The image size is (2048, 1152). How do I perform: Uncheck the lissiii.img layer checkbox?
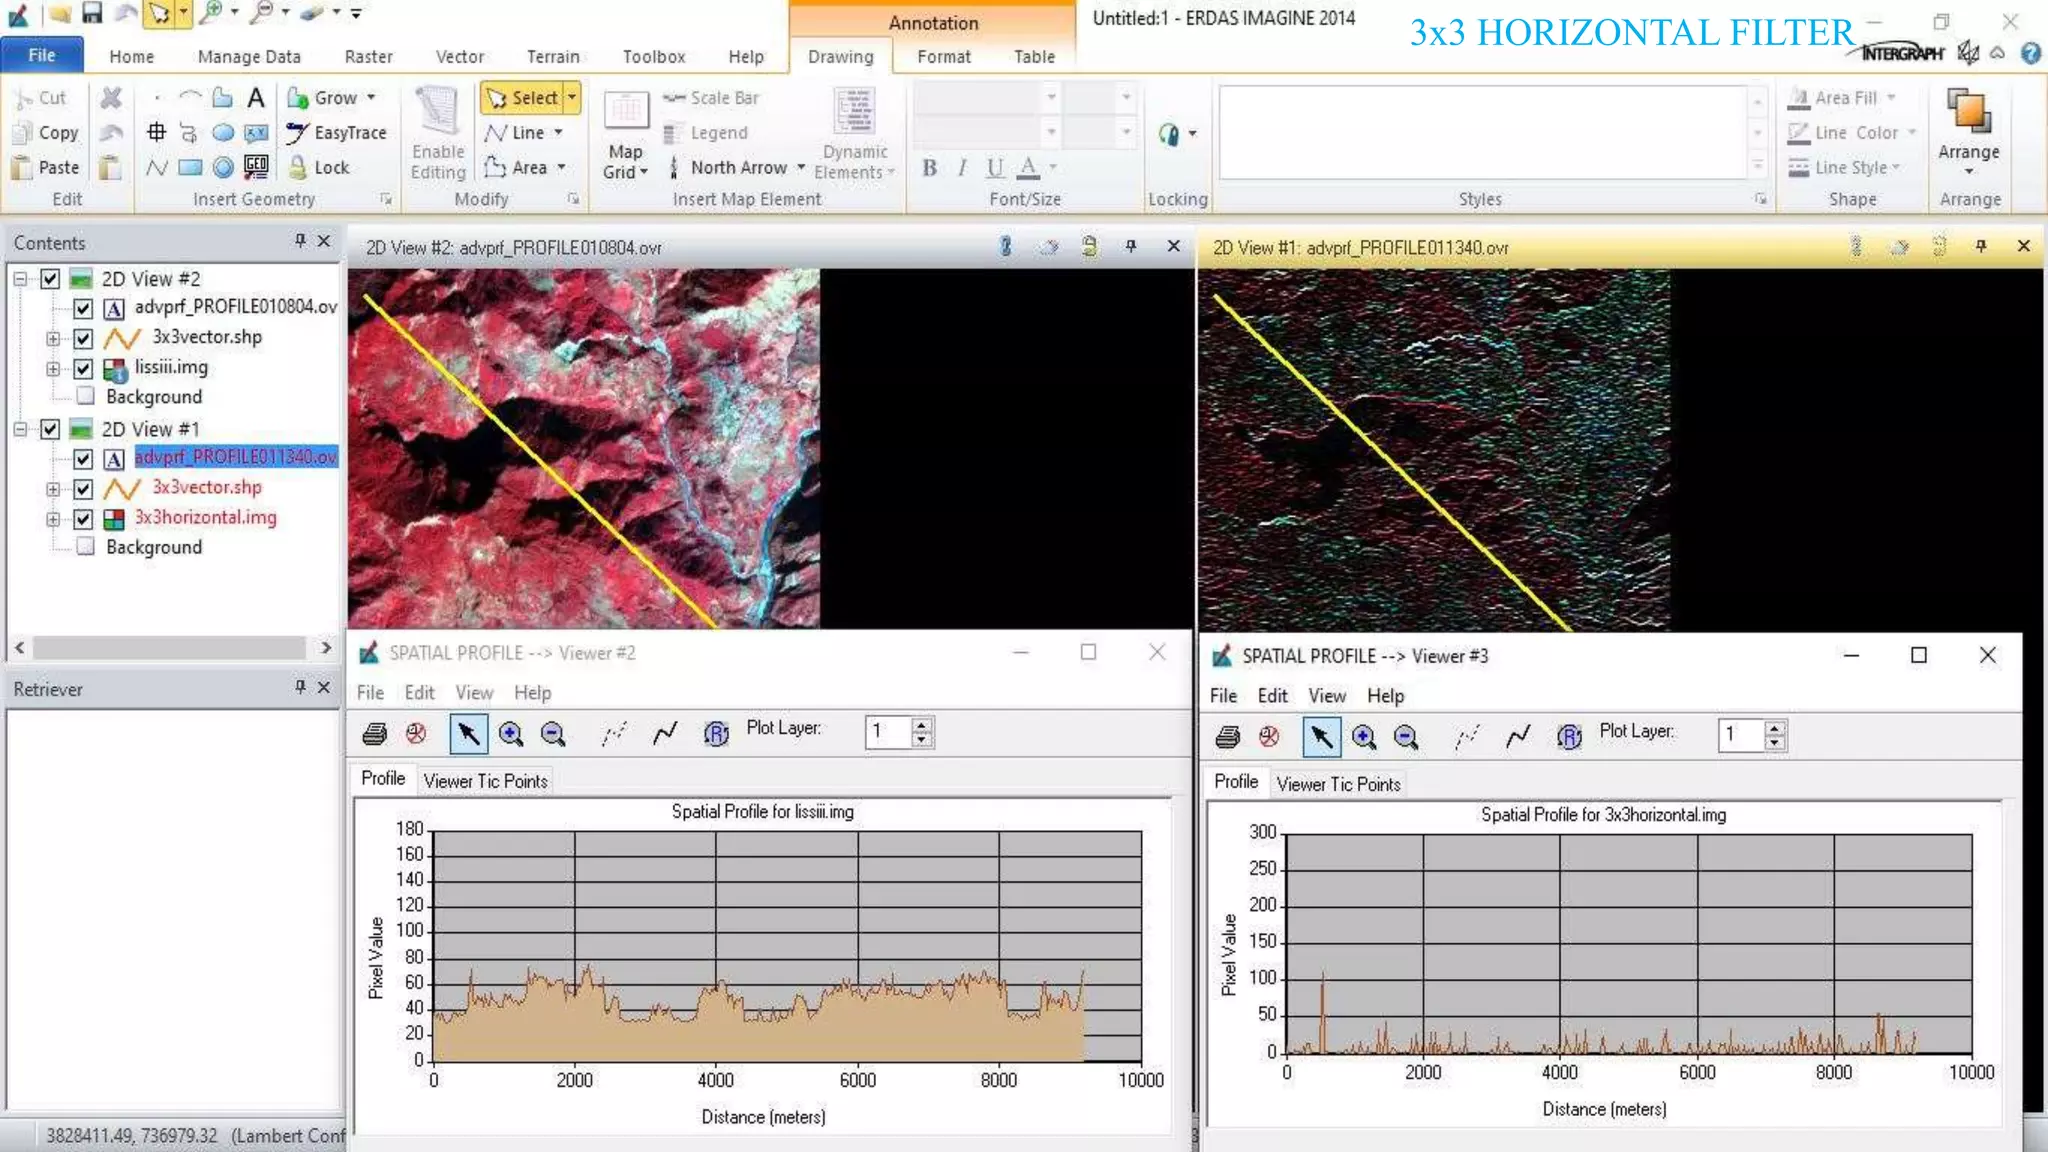pos(83,368)
